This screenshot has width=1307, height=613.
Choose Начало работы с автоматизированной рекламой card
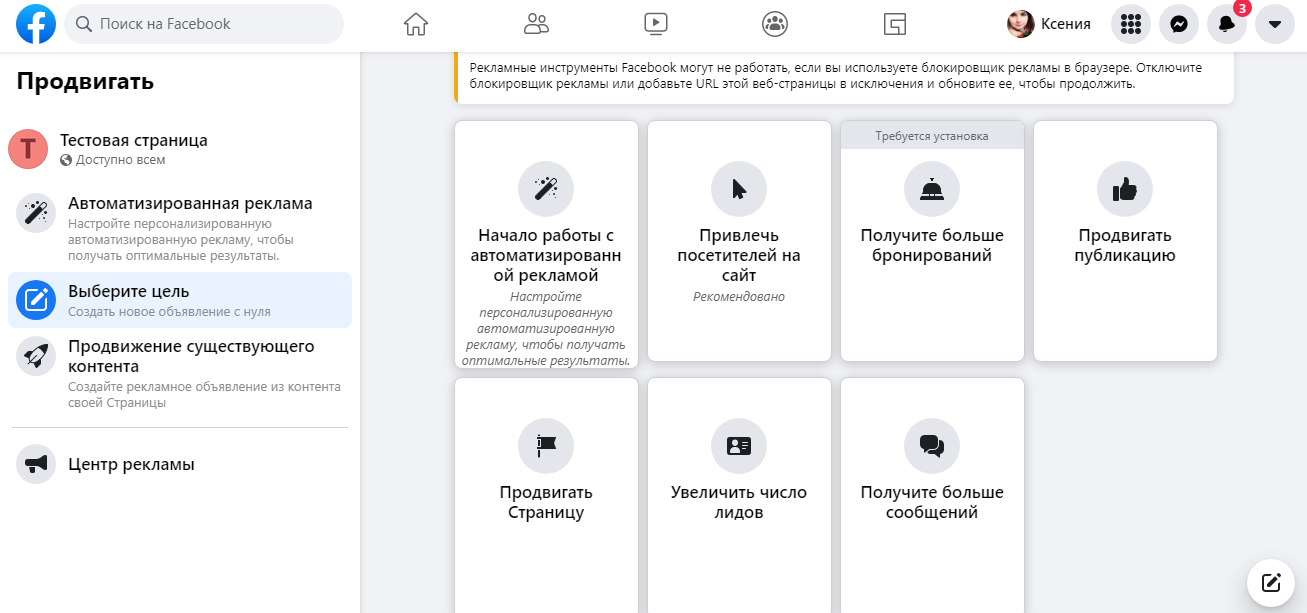coord(546,245)
